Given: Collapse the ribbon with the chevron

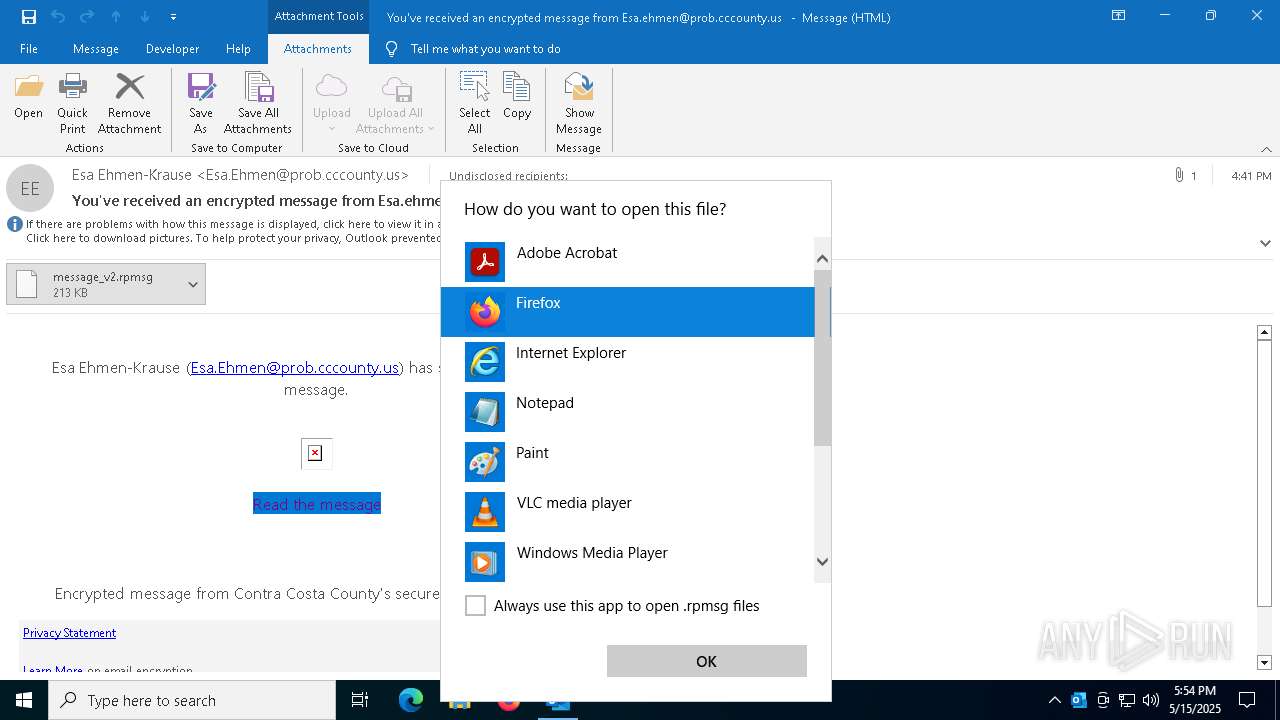Looking at the screenshot, I should (1266, 149).
